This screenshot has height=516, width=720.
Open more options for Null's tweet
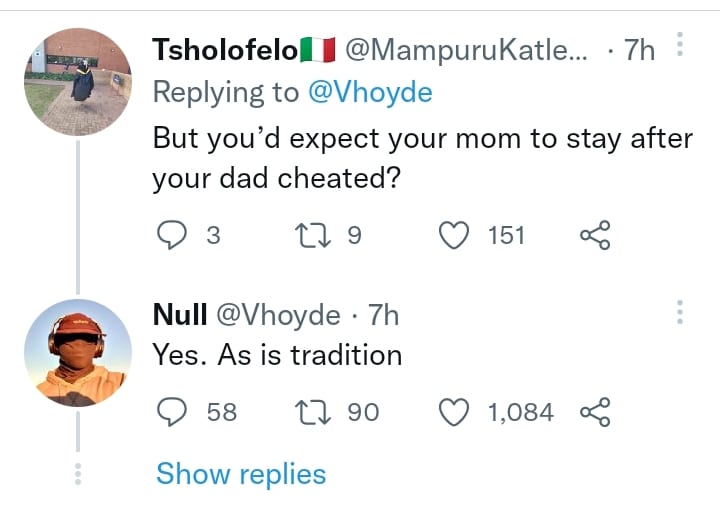tap(680, 313)
